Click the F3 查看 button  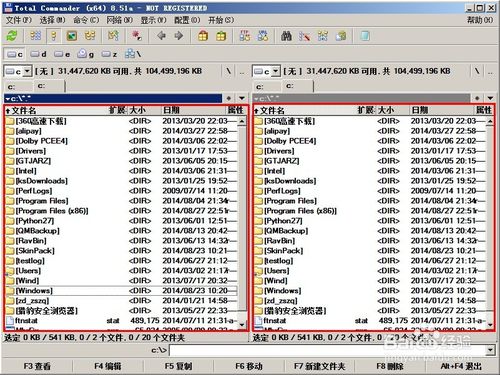[x=37, y=366]
